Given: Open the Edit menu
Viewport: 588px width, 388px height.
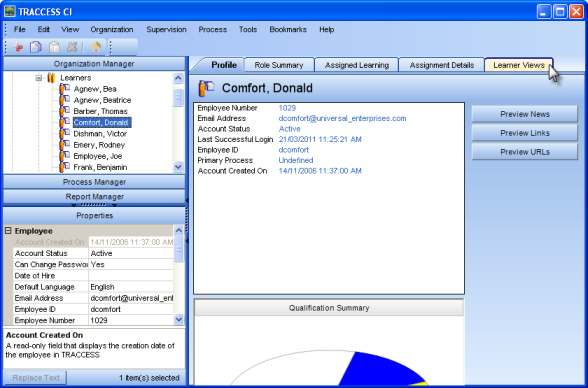Looking at the screenshot, I should click(x=44, y=30).
